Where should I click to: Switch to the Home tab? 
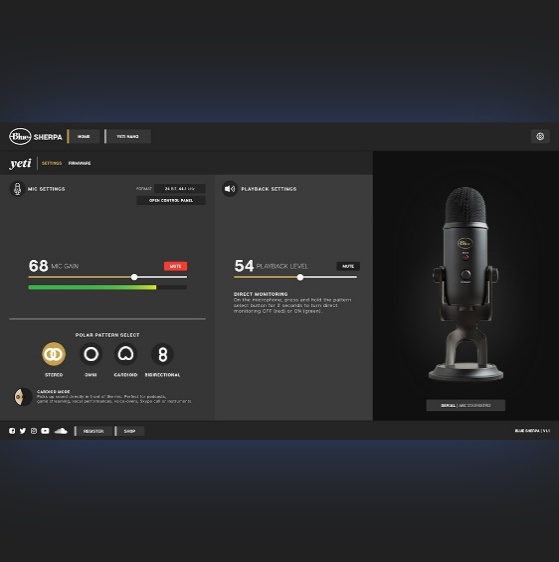point(83,137)
